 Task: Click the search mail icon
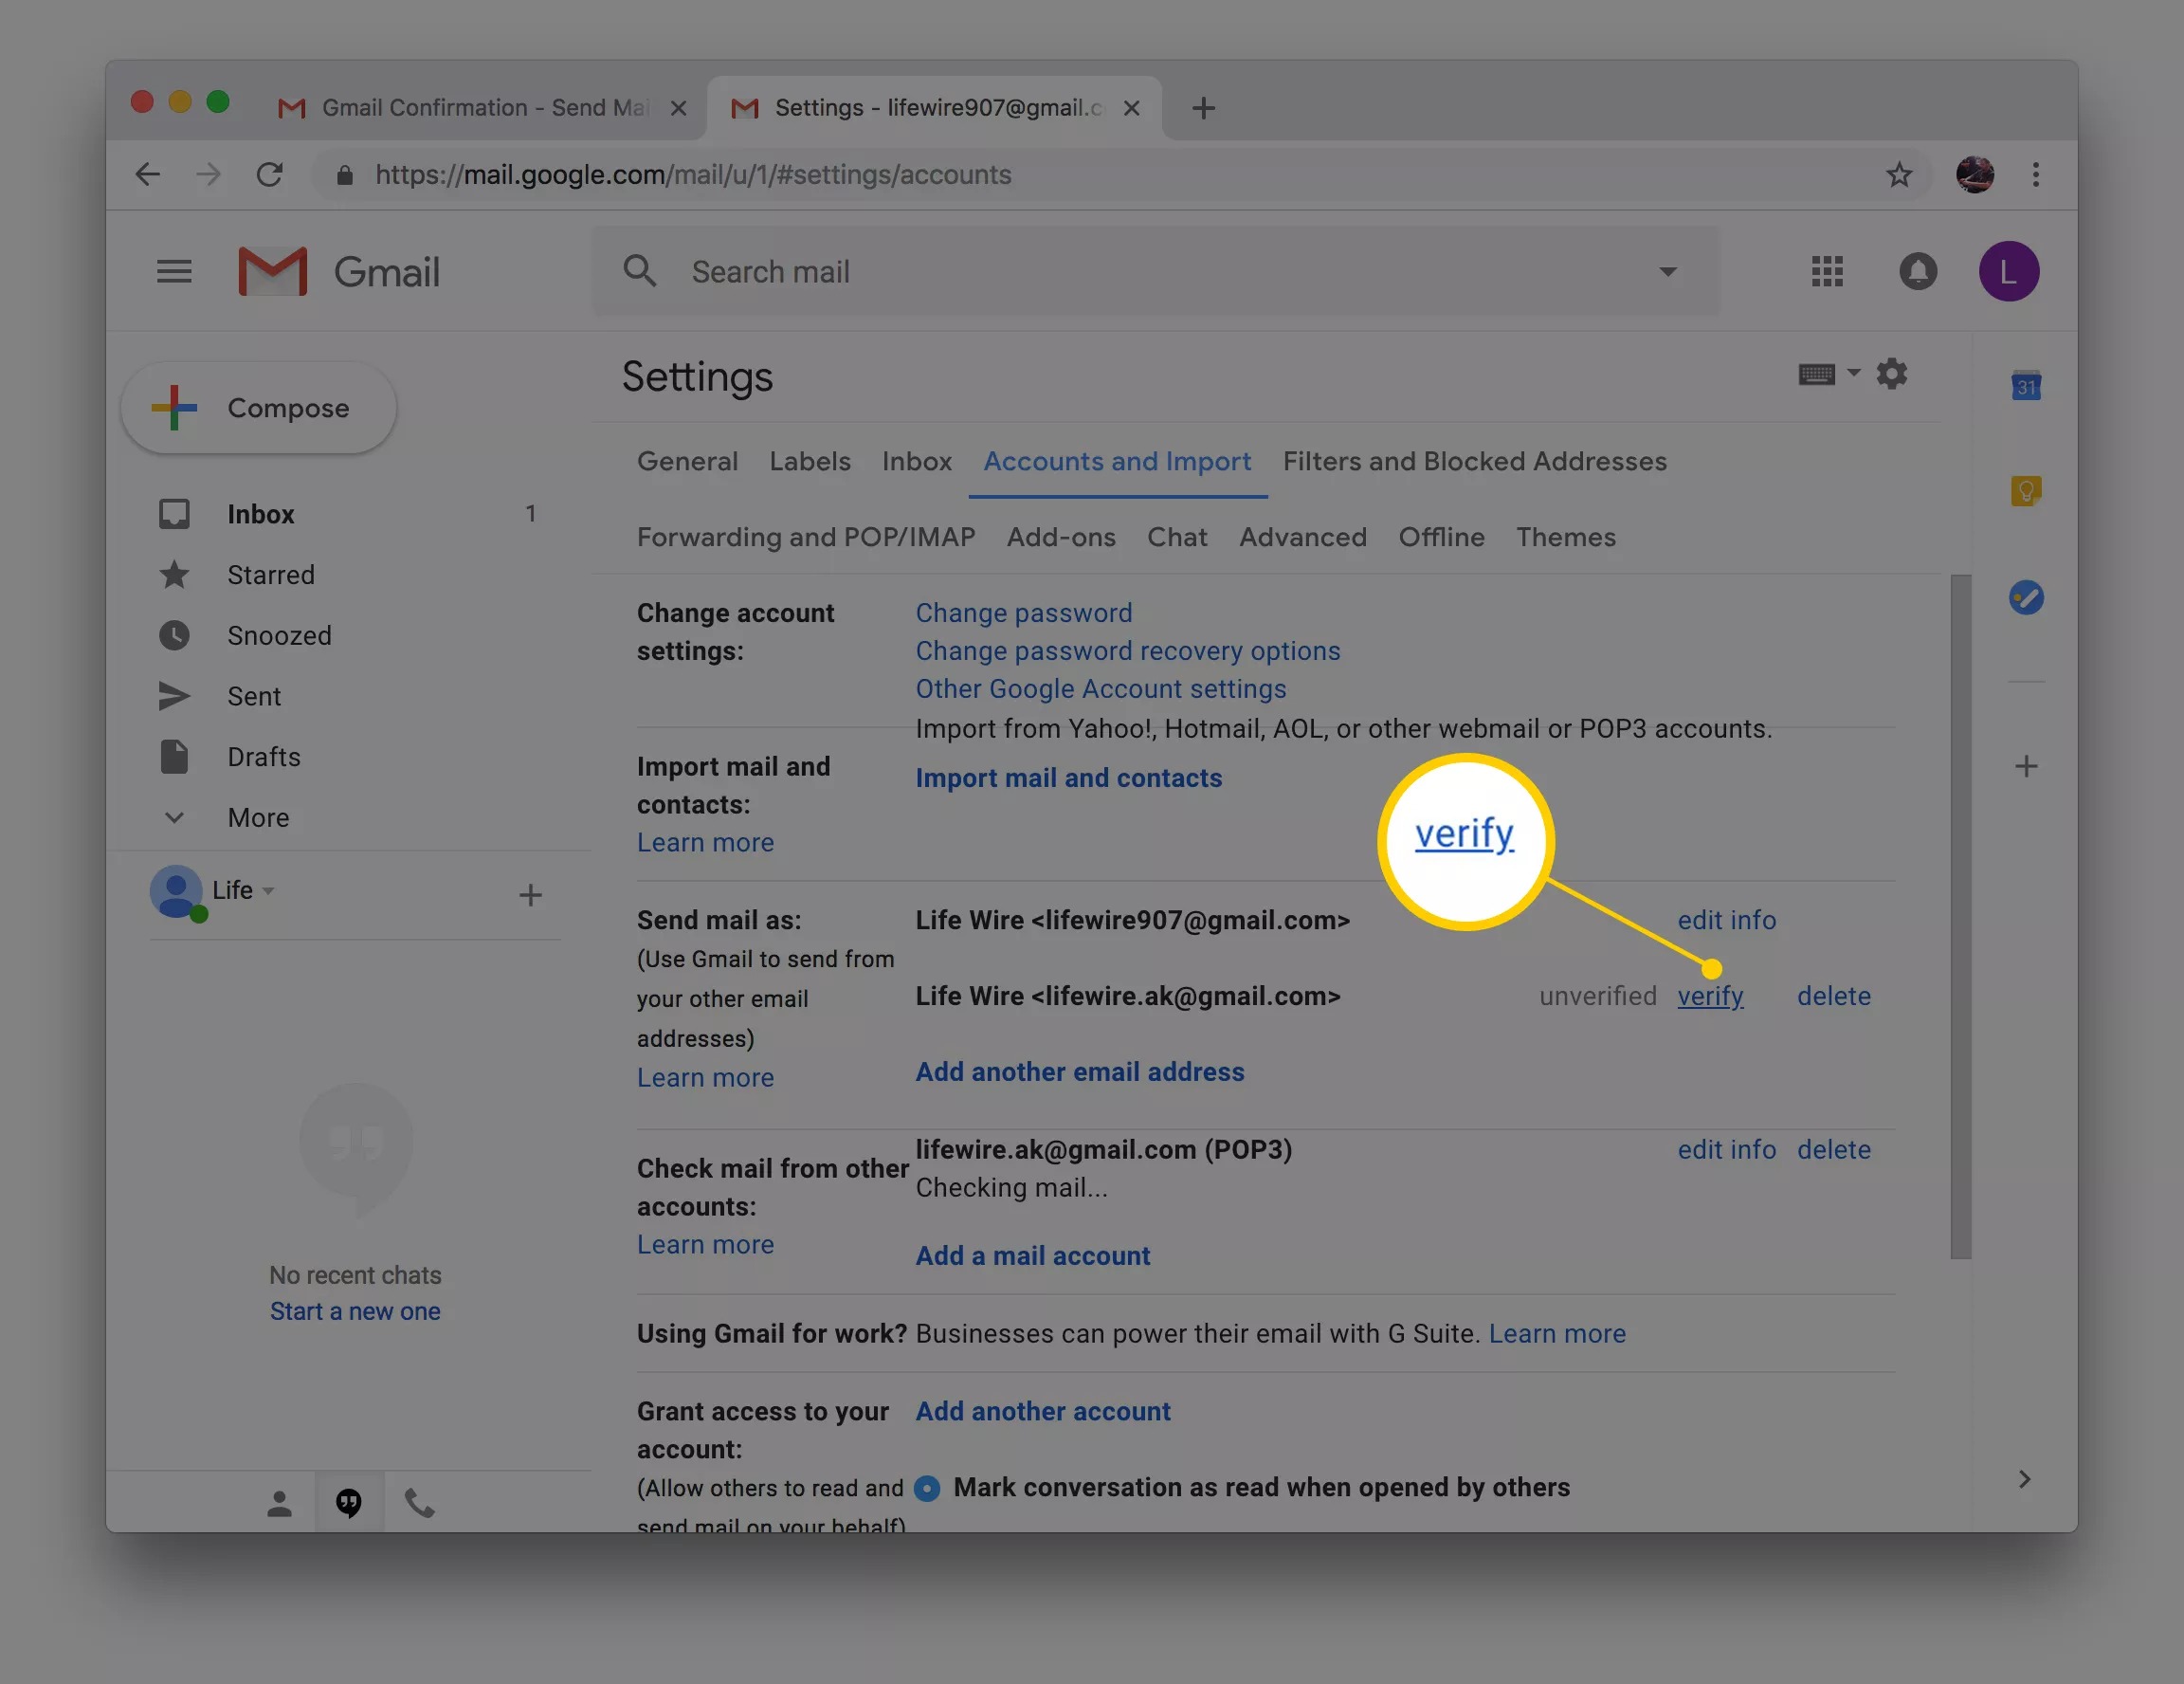point(642,269)
